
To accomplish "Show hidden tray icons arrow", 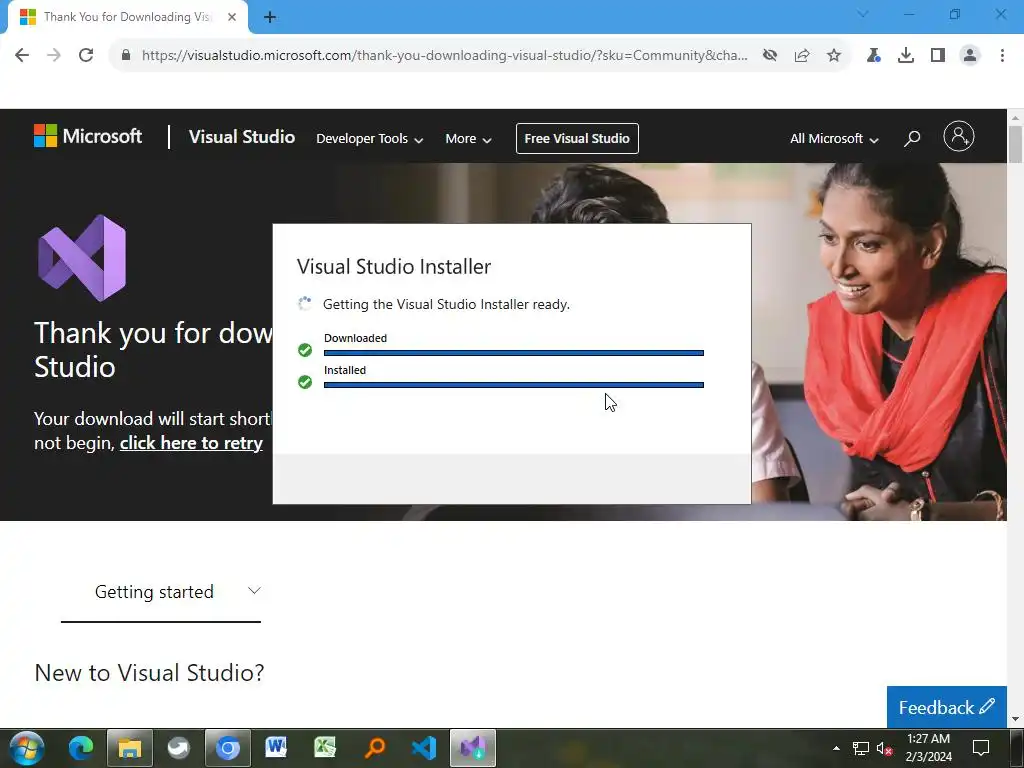I will coord(836,748).
